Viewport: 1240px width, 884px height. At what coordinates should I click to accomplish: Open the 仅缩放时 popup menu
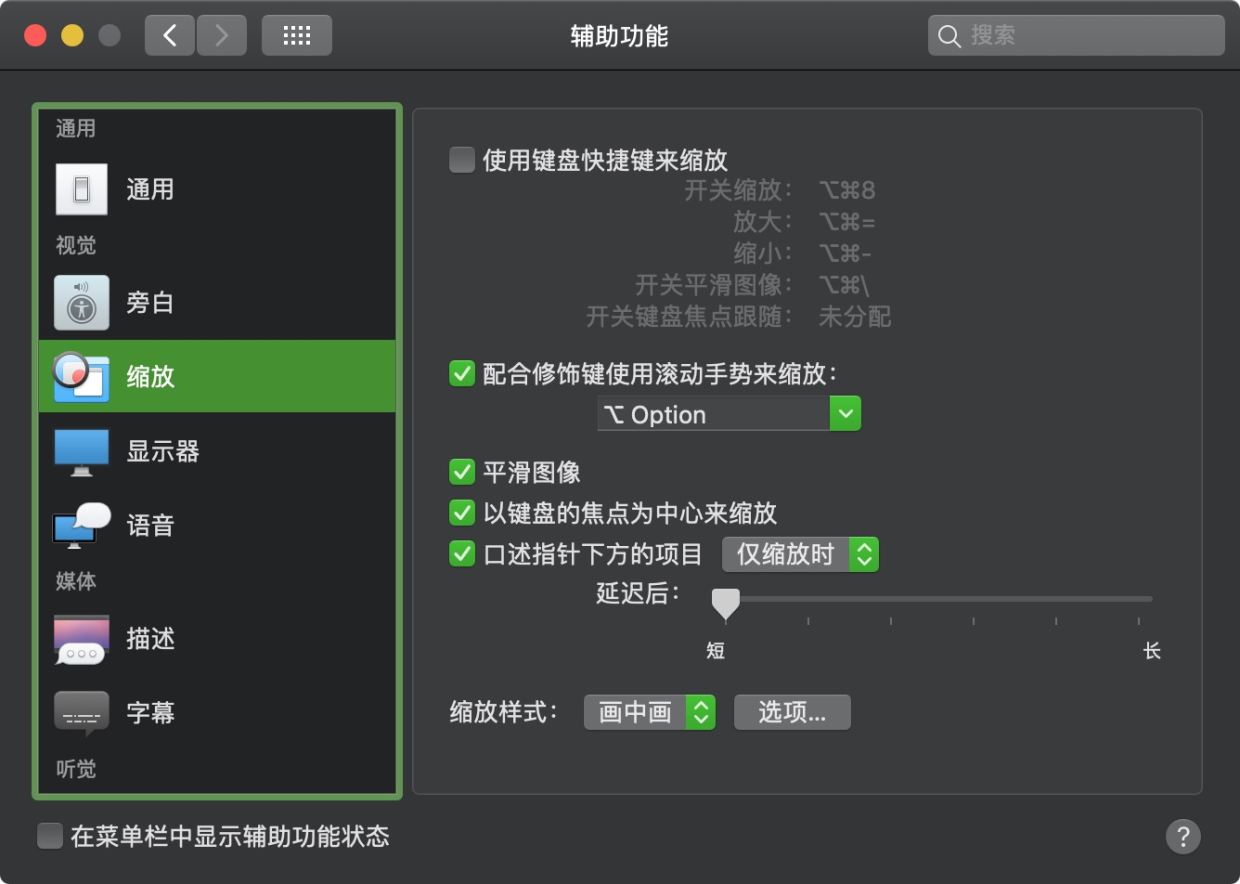(800, 554)
